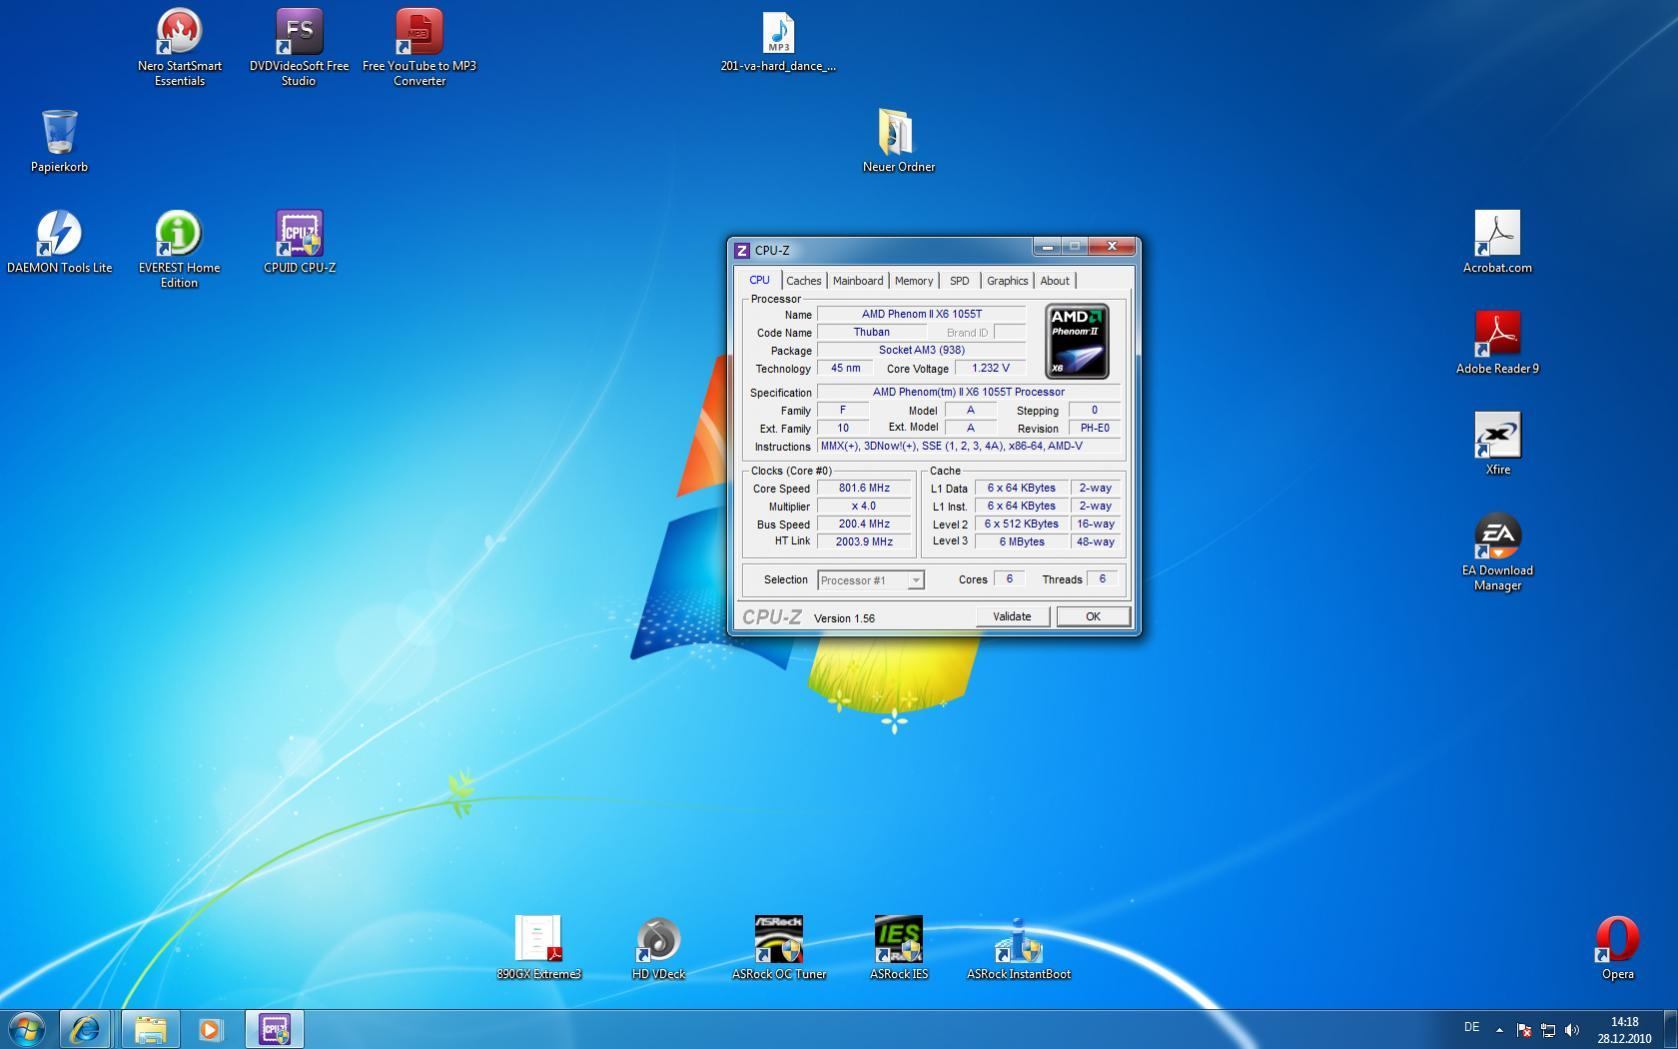Open Windows Explorer from taskbar
The image size is (1678, 1049).
[150, 1029]
